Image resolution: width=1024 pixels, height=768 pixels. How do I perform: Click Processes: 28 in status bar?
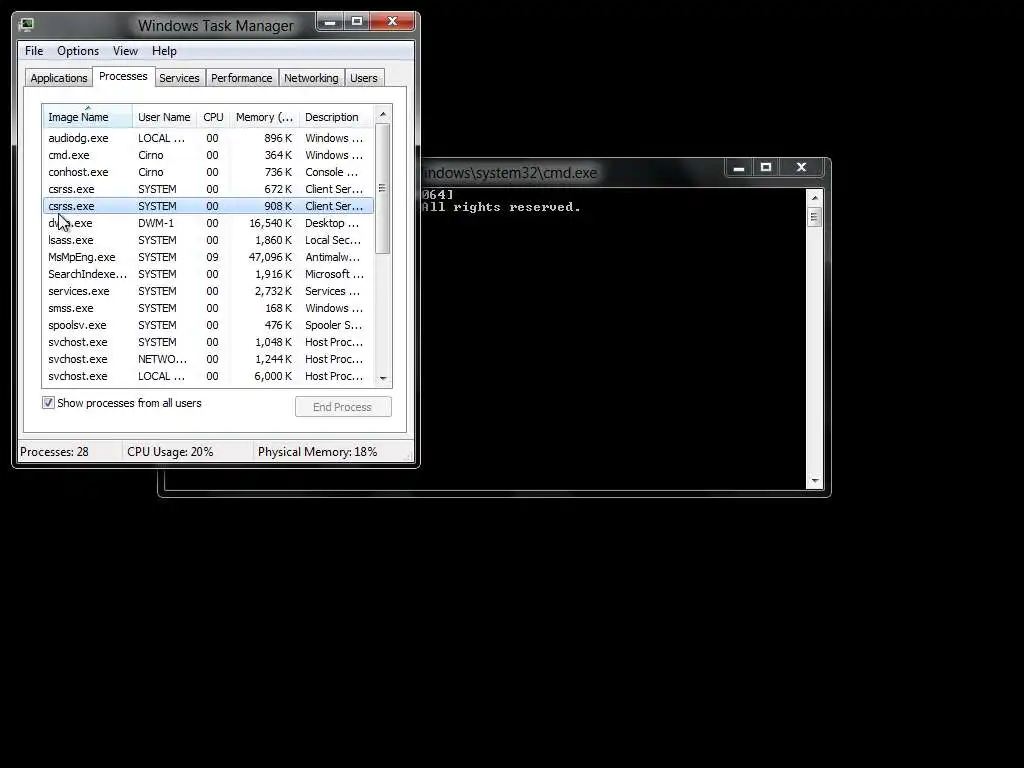[54, 451]
